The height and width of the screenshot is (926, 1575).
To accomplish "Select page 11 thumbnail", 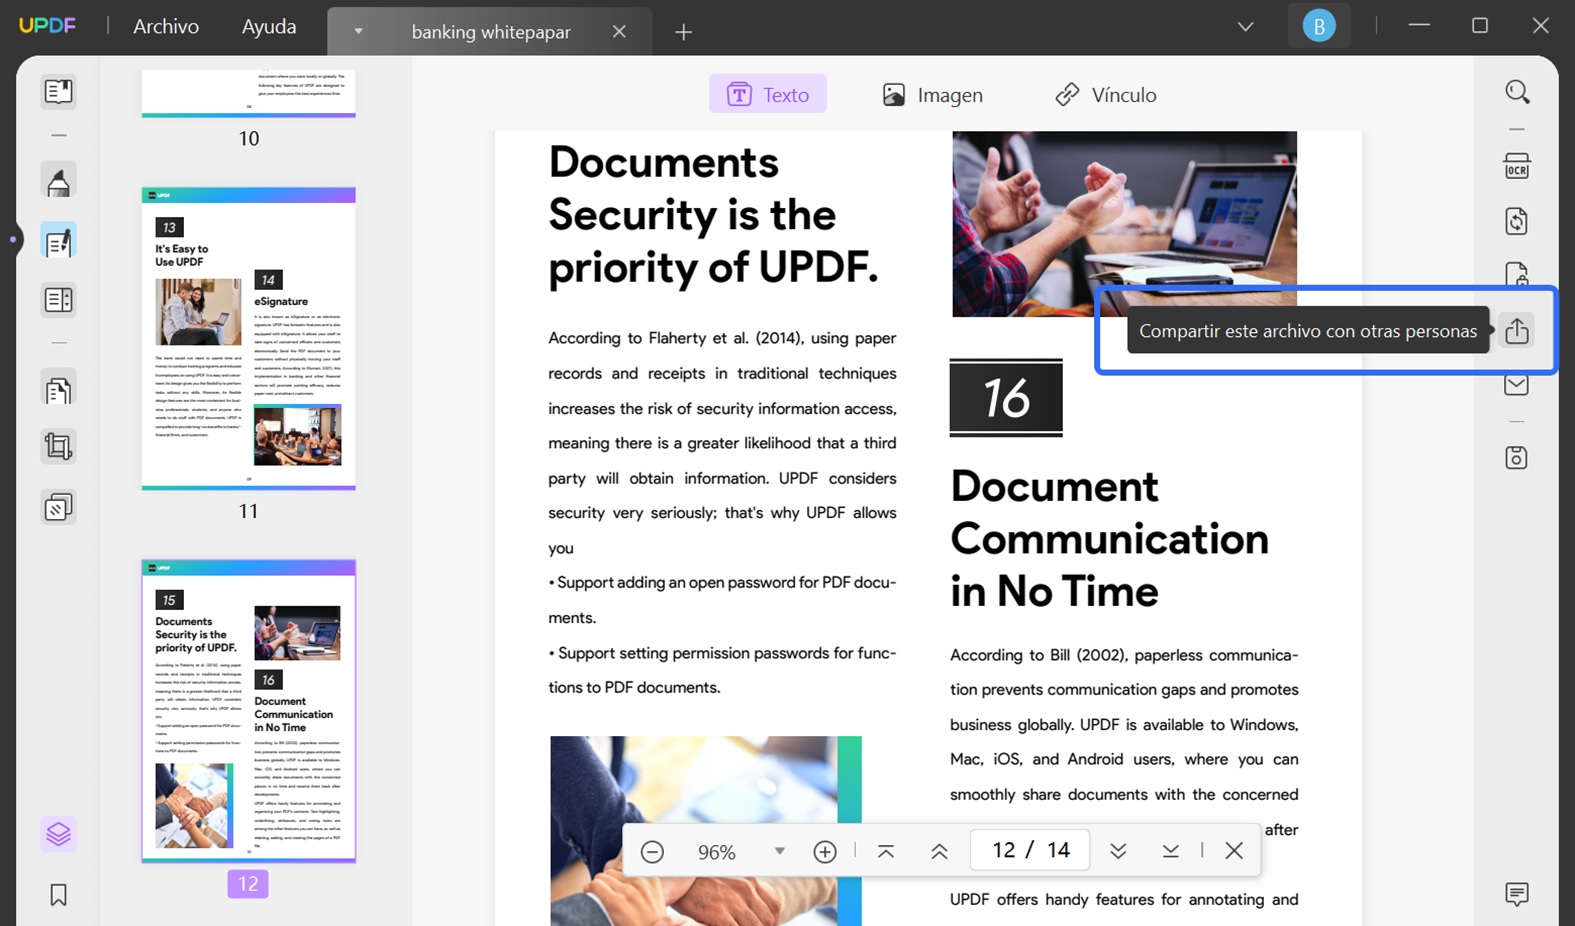I will pyautogui.click(x=248, y=338).
